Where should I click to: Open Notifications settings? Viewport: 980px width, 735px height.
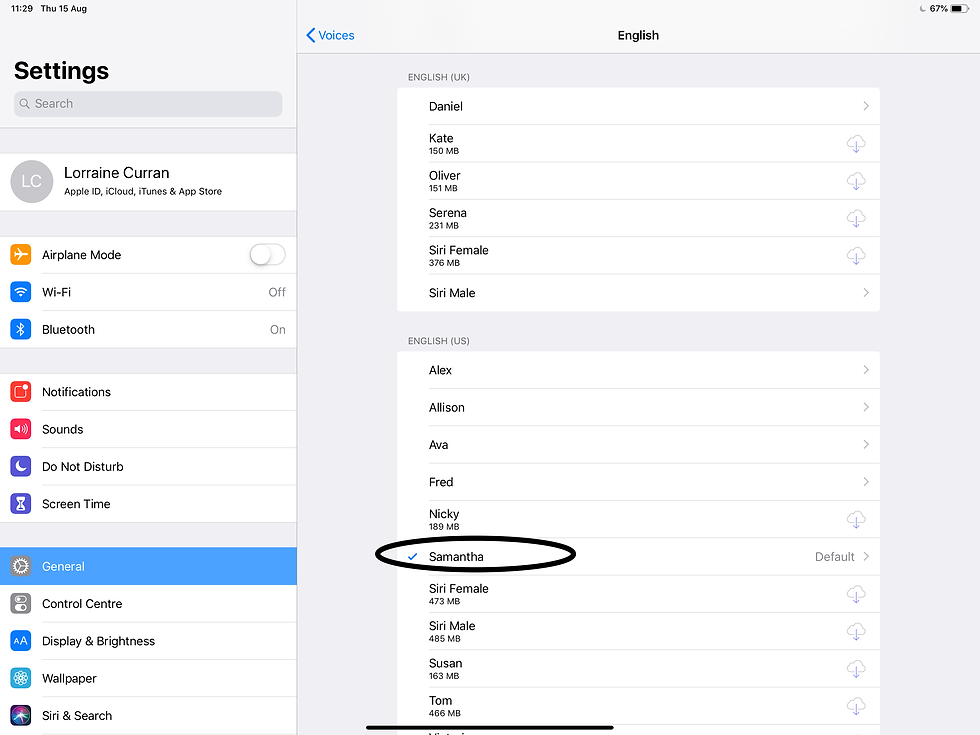148,392
